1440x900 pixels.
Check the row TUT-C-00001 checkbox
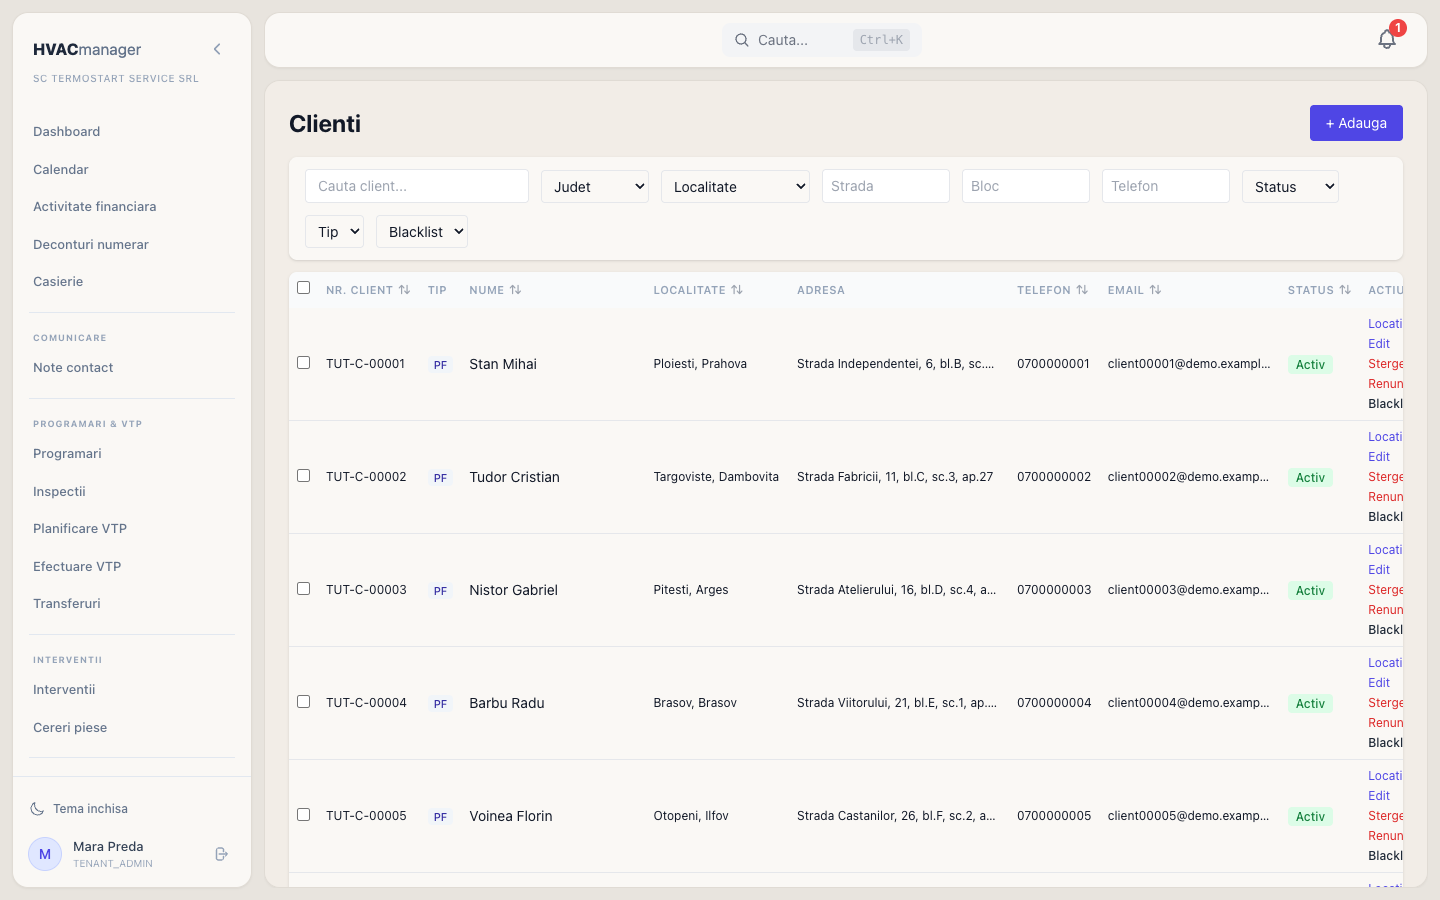pyautogui.click(x=304, y=363)
